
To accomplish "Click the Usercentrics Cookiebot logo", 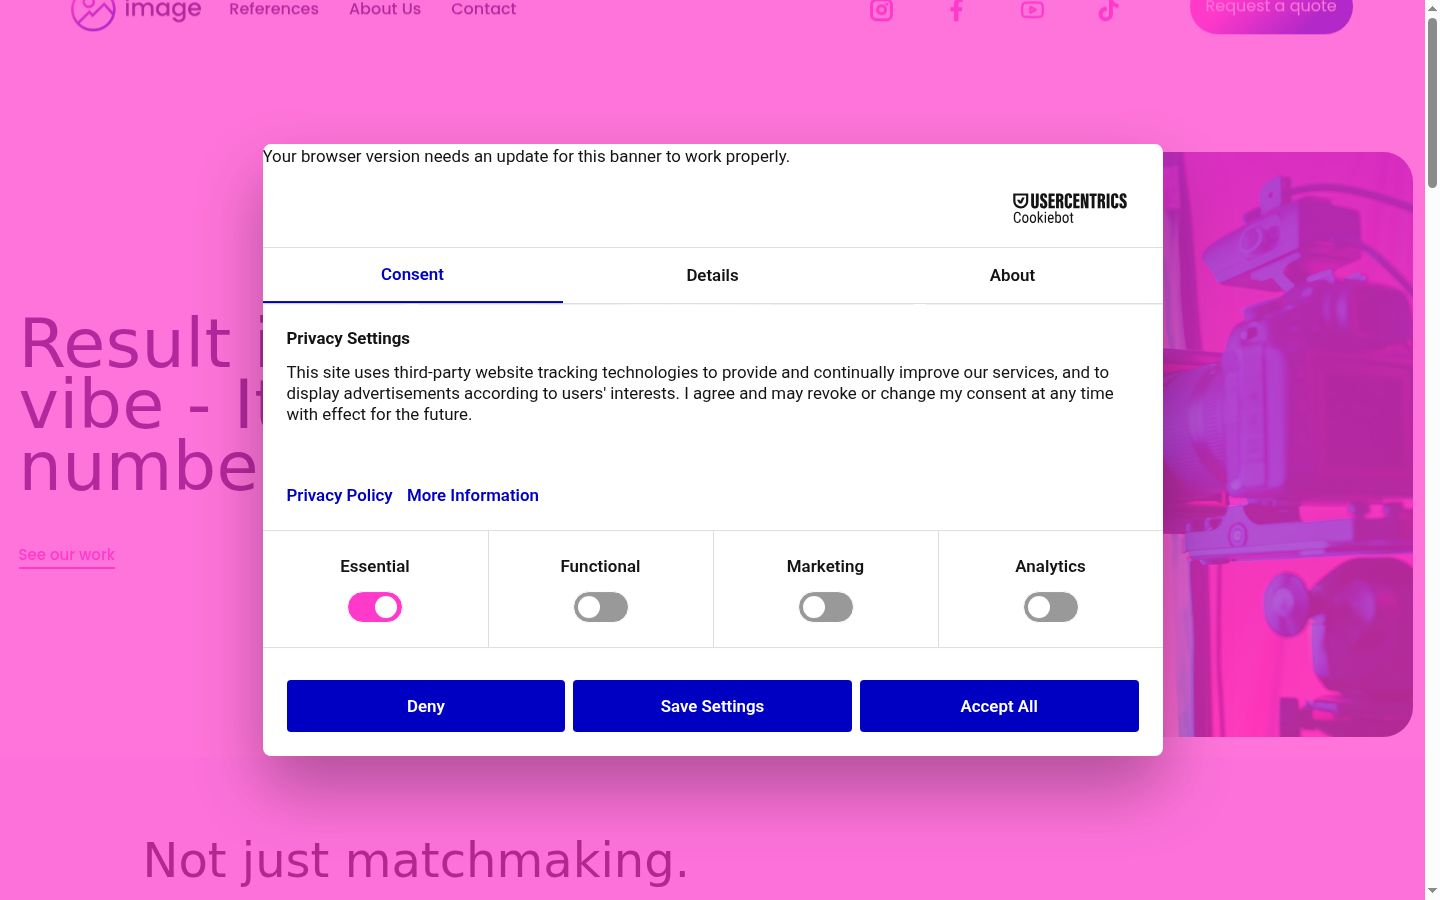I will pos(1069,208).
